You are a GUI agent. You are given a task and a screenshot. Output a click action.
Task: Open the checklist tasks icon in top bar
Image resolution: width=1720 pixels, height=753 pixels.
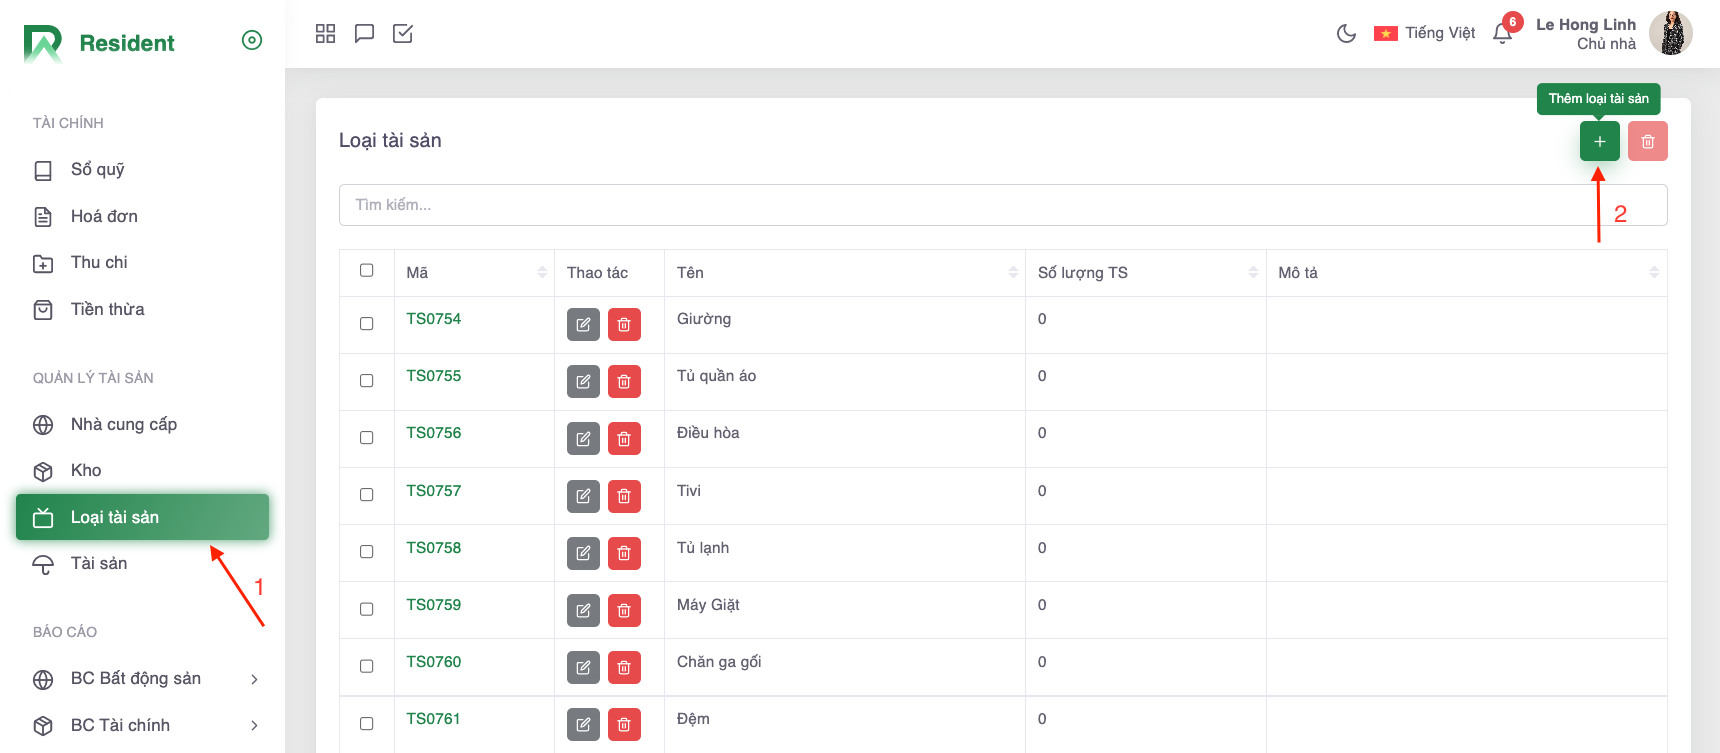pos(403,34)
